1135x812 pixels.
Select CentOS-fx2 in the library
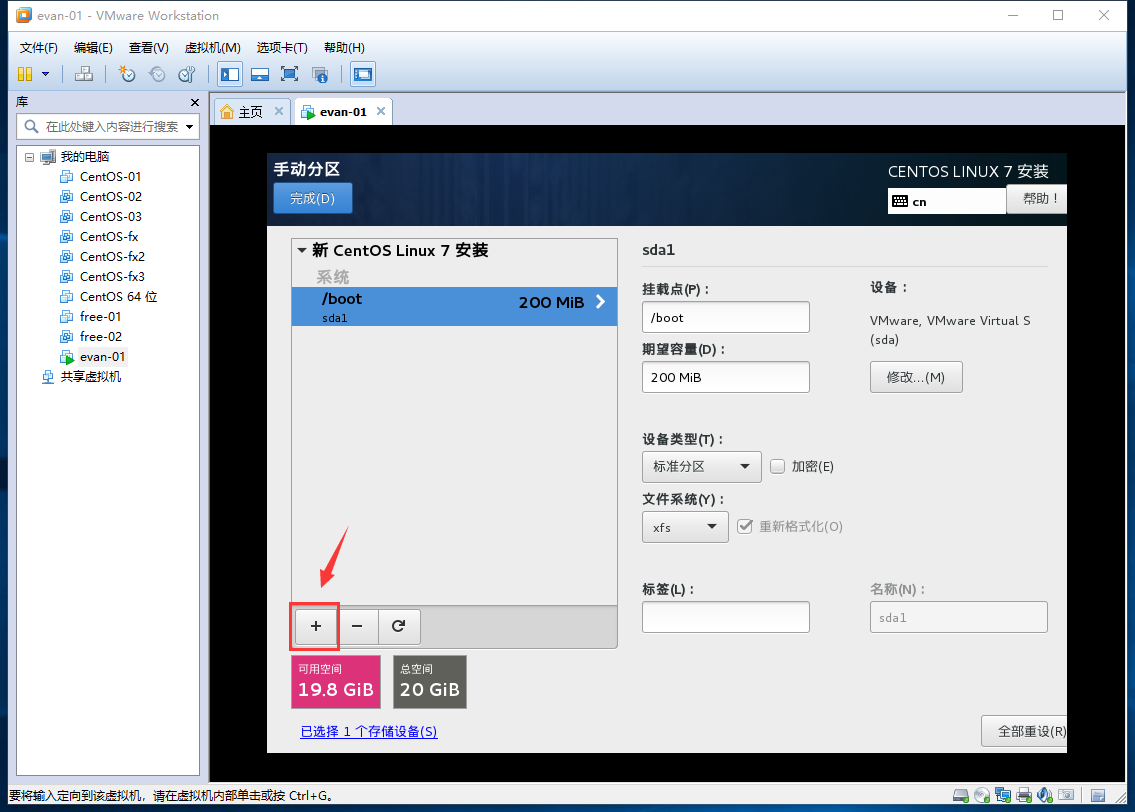point(103,257)
